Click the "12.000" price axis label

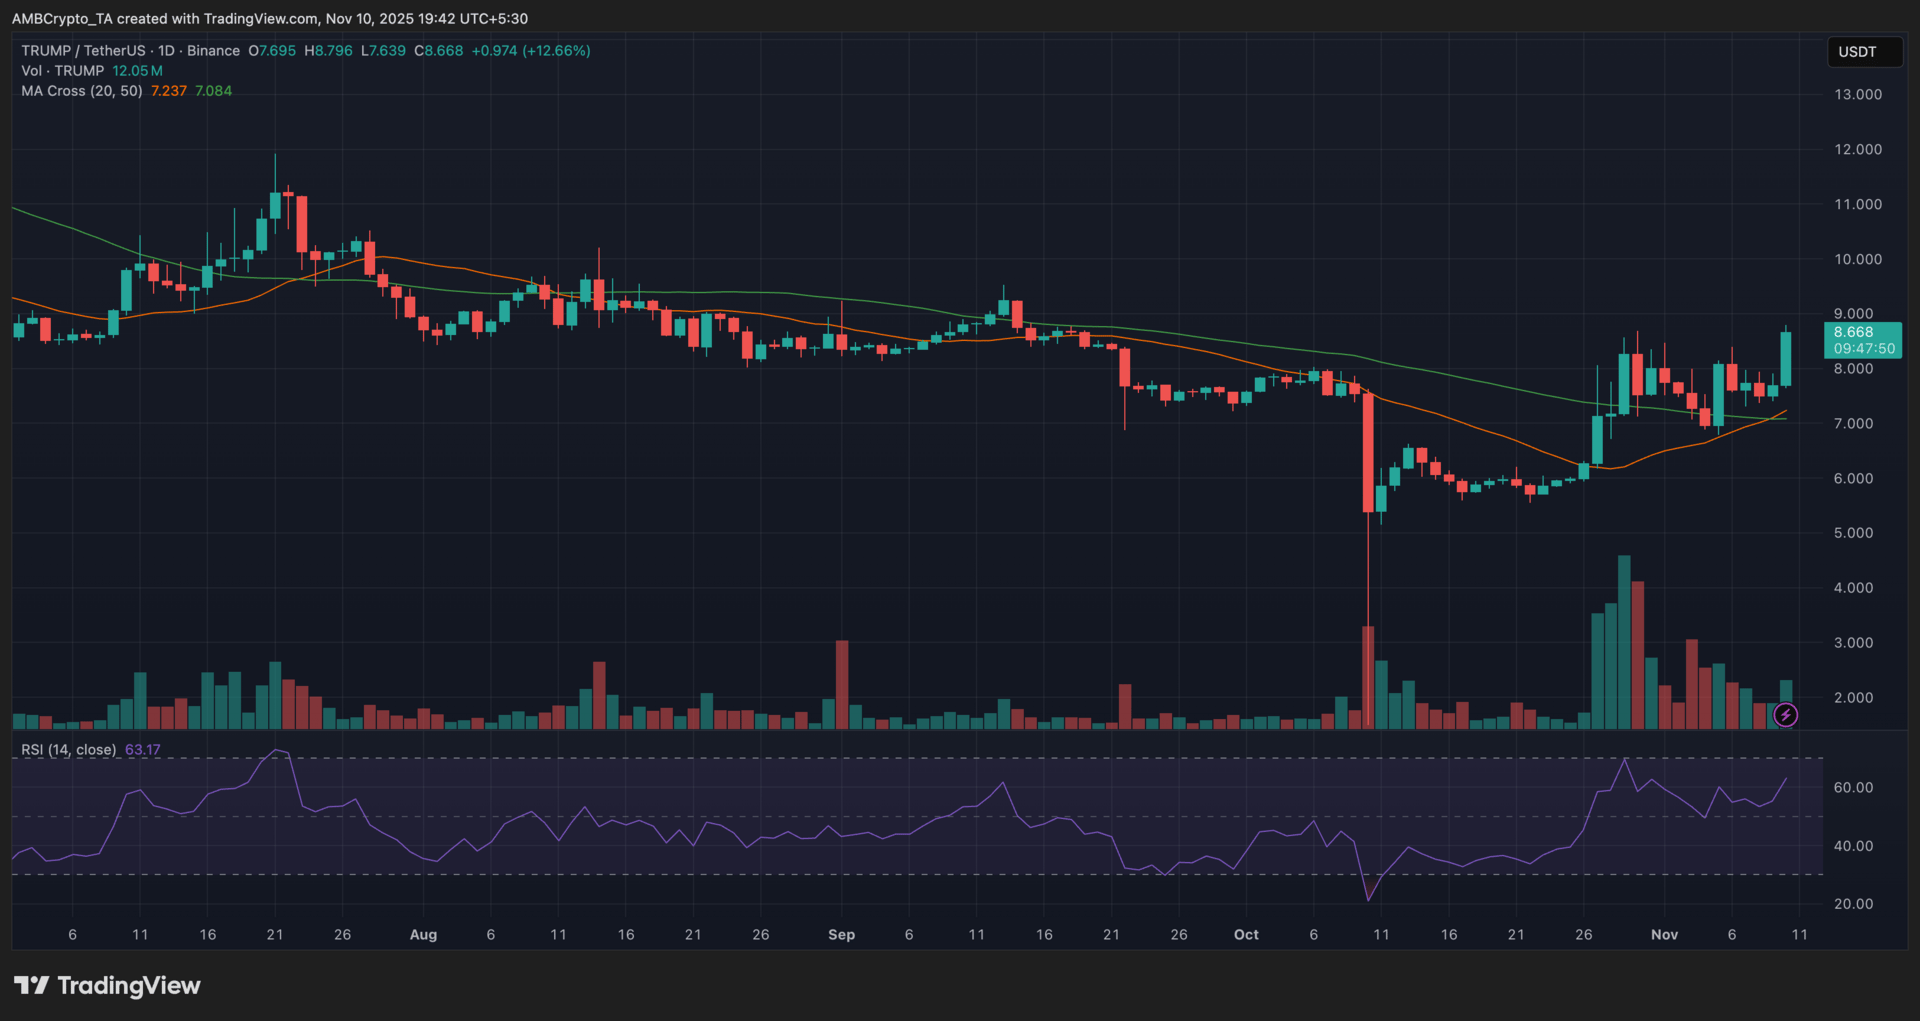tap(1858, 149)
